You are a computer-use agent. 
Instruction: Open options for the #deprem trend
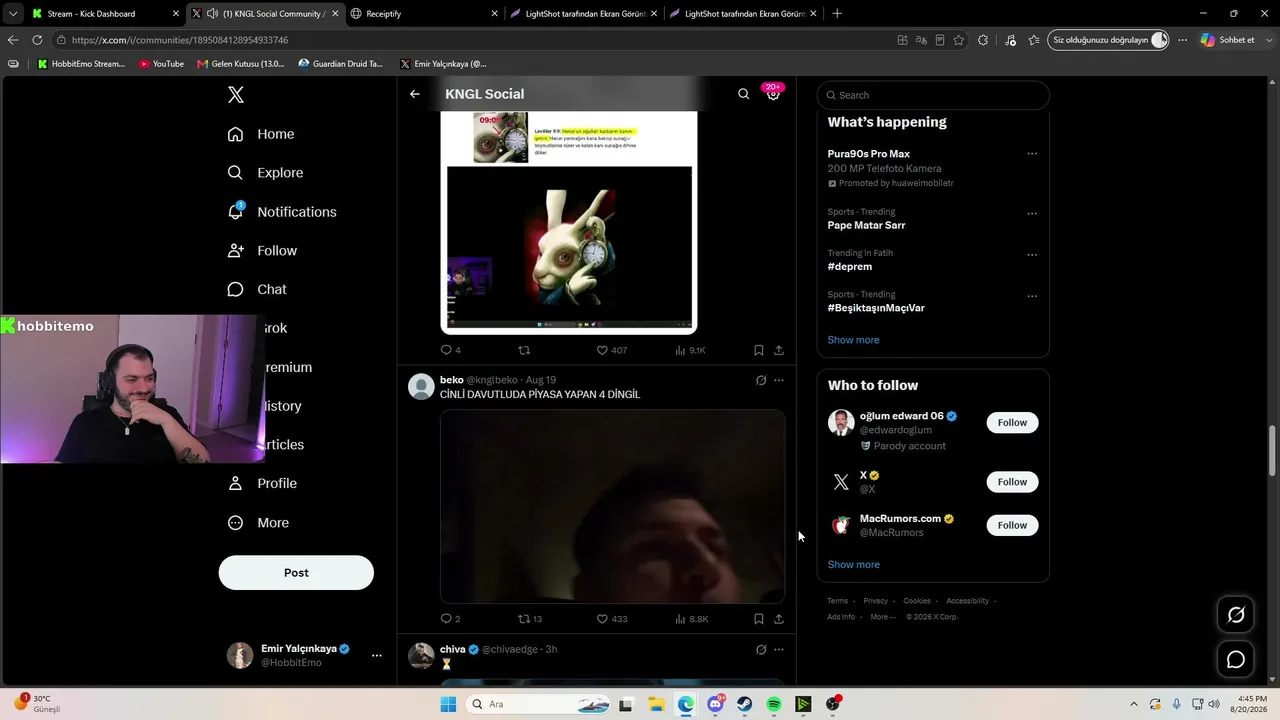point(1032,254)
